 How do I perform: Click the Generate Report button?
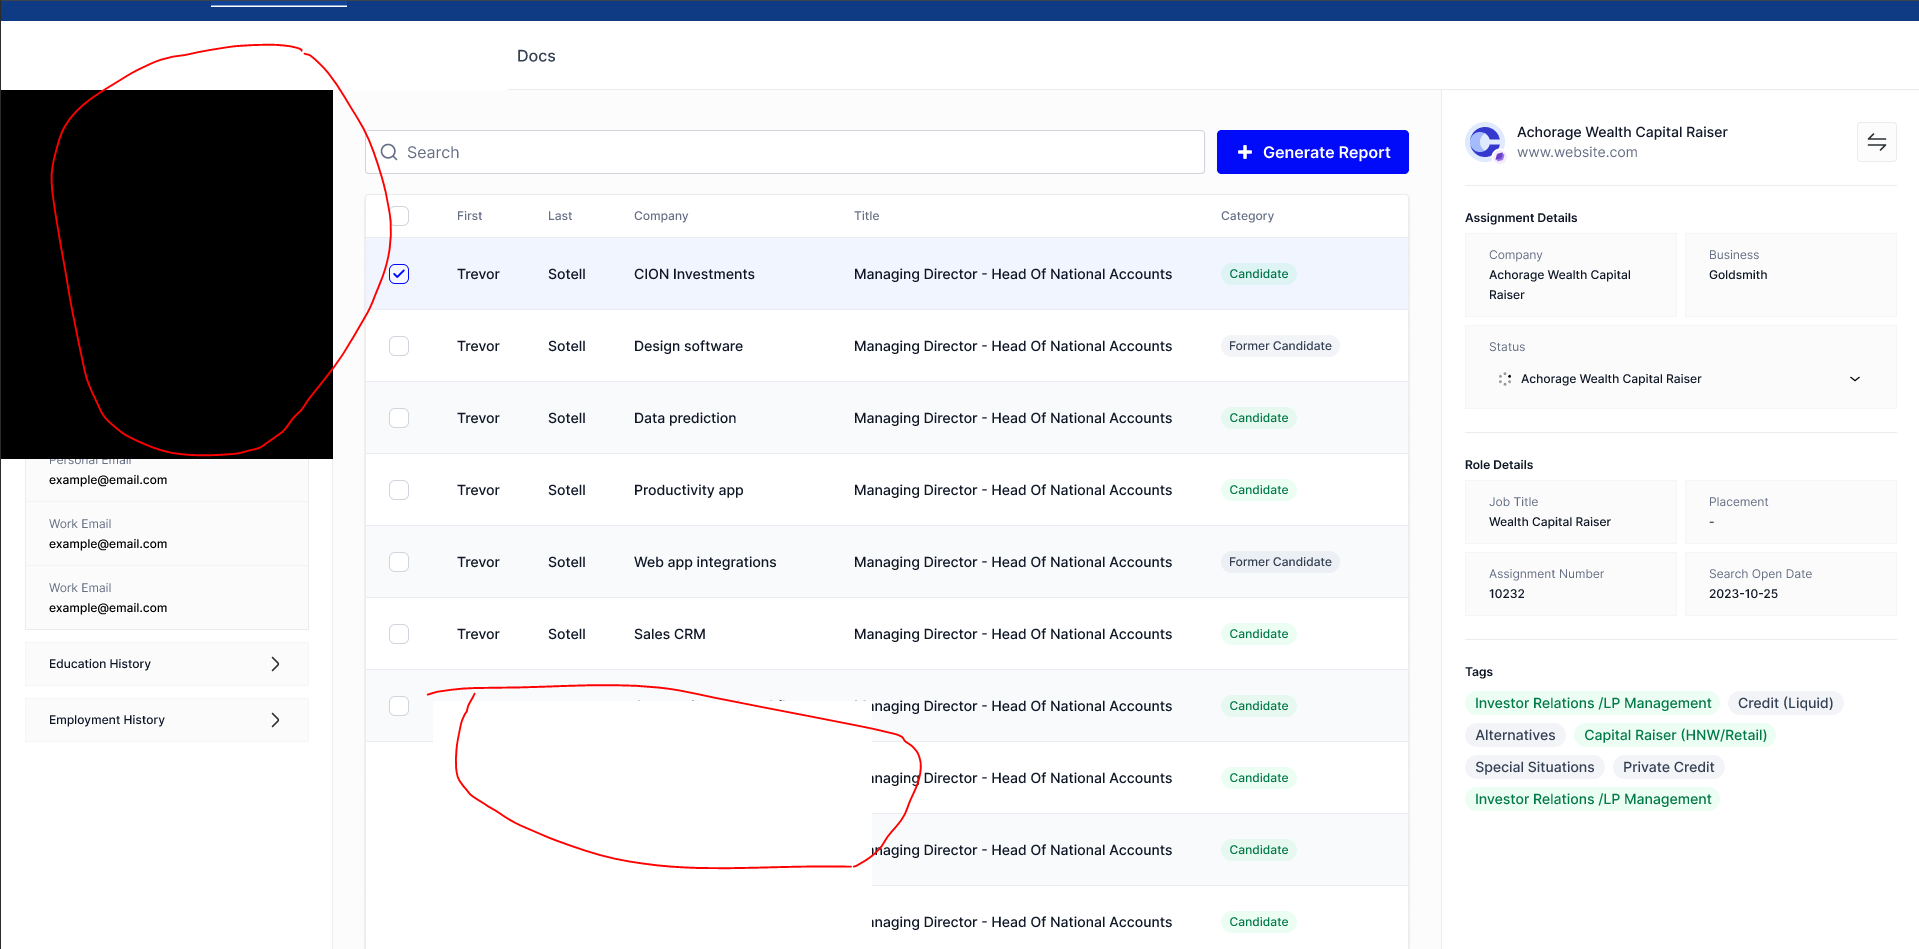point(1313,152)
